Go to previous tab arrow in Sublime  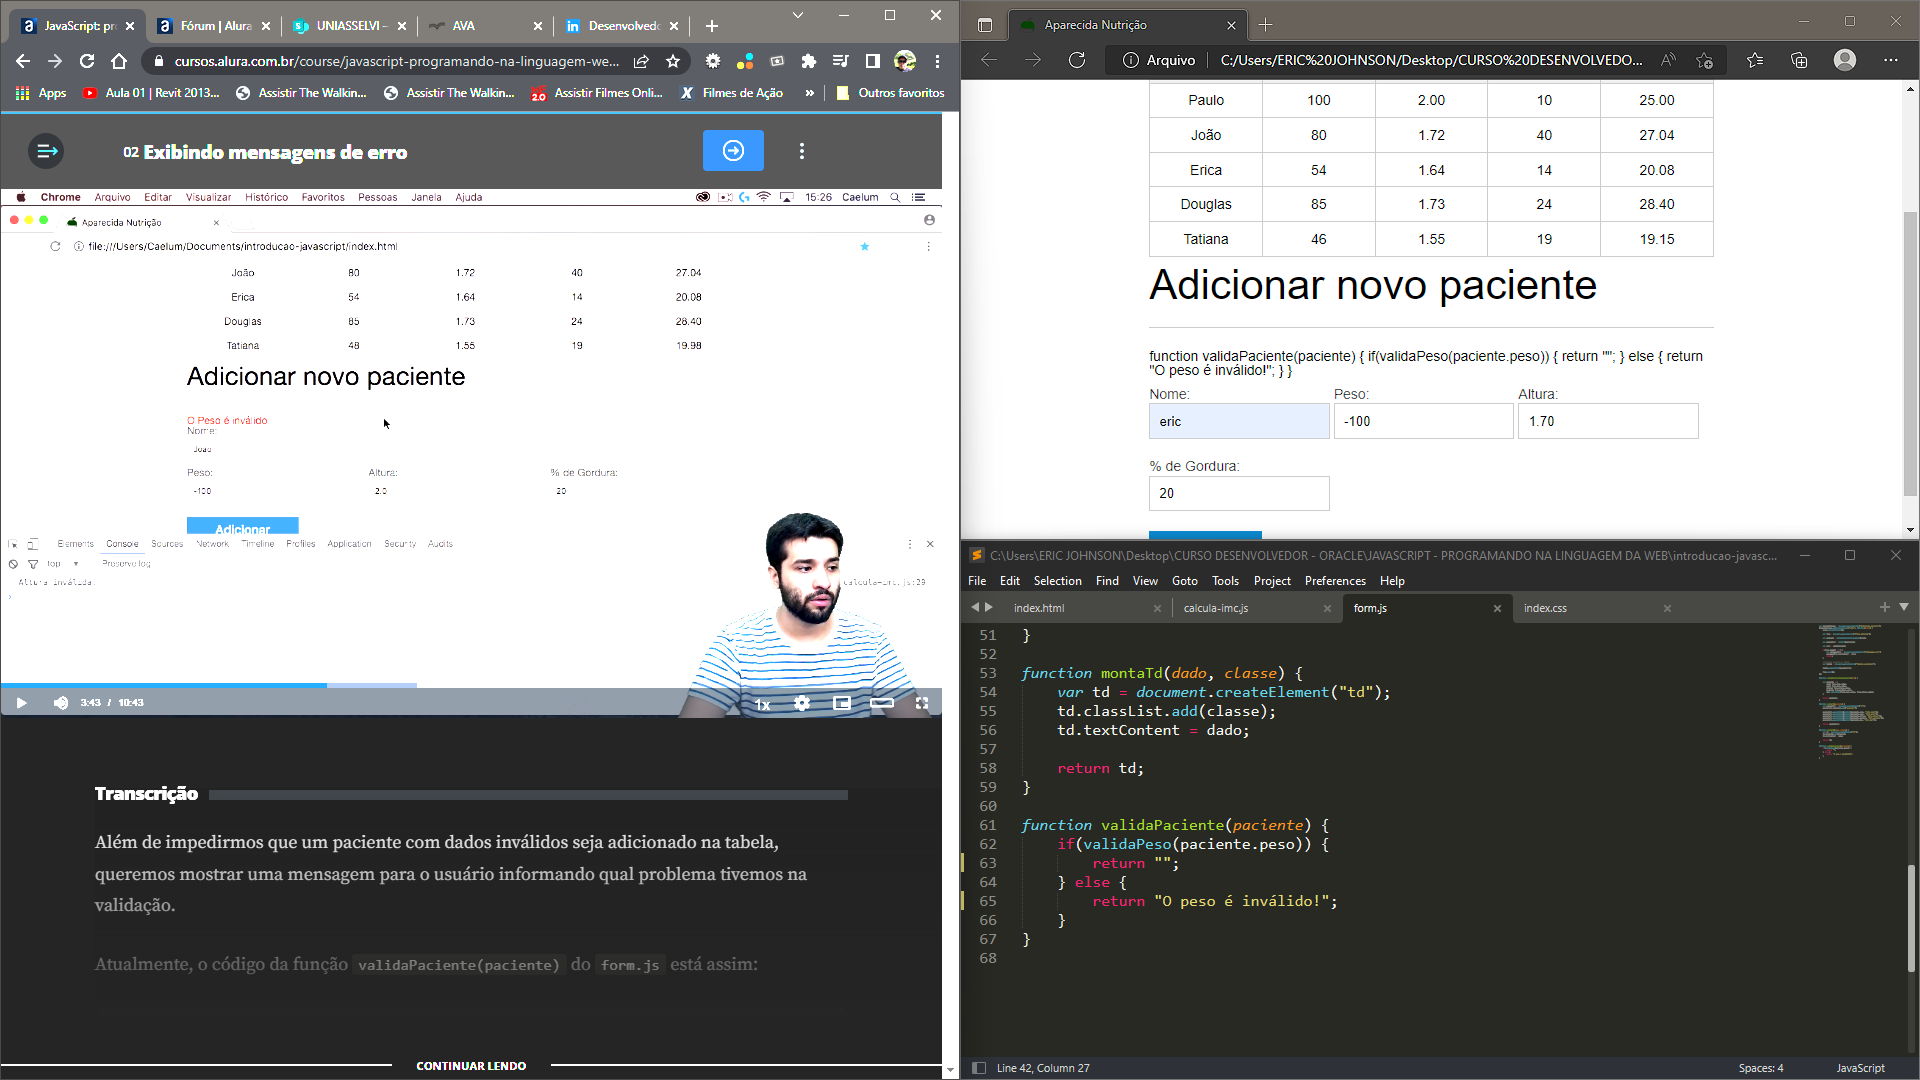click(975, 607)
